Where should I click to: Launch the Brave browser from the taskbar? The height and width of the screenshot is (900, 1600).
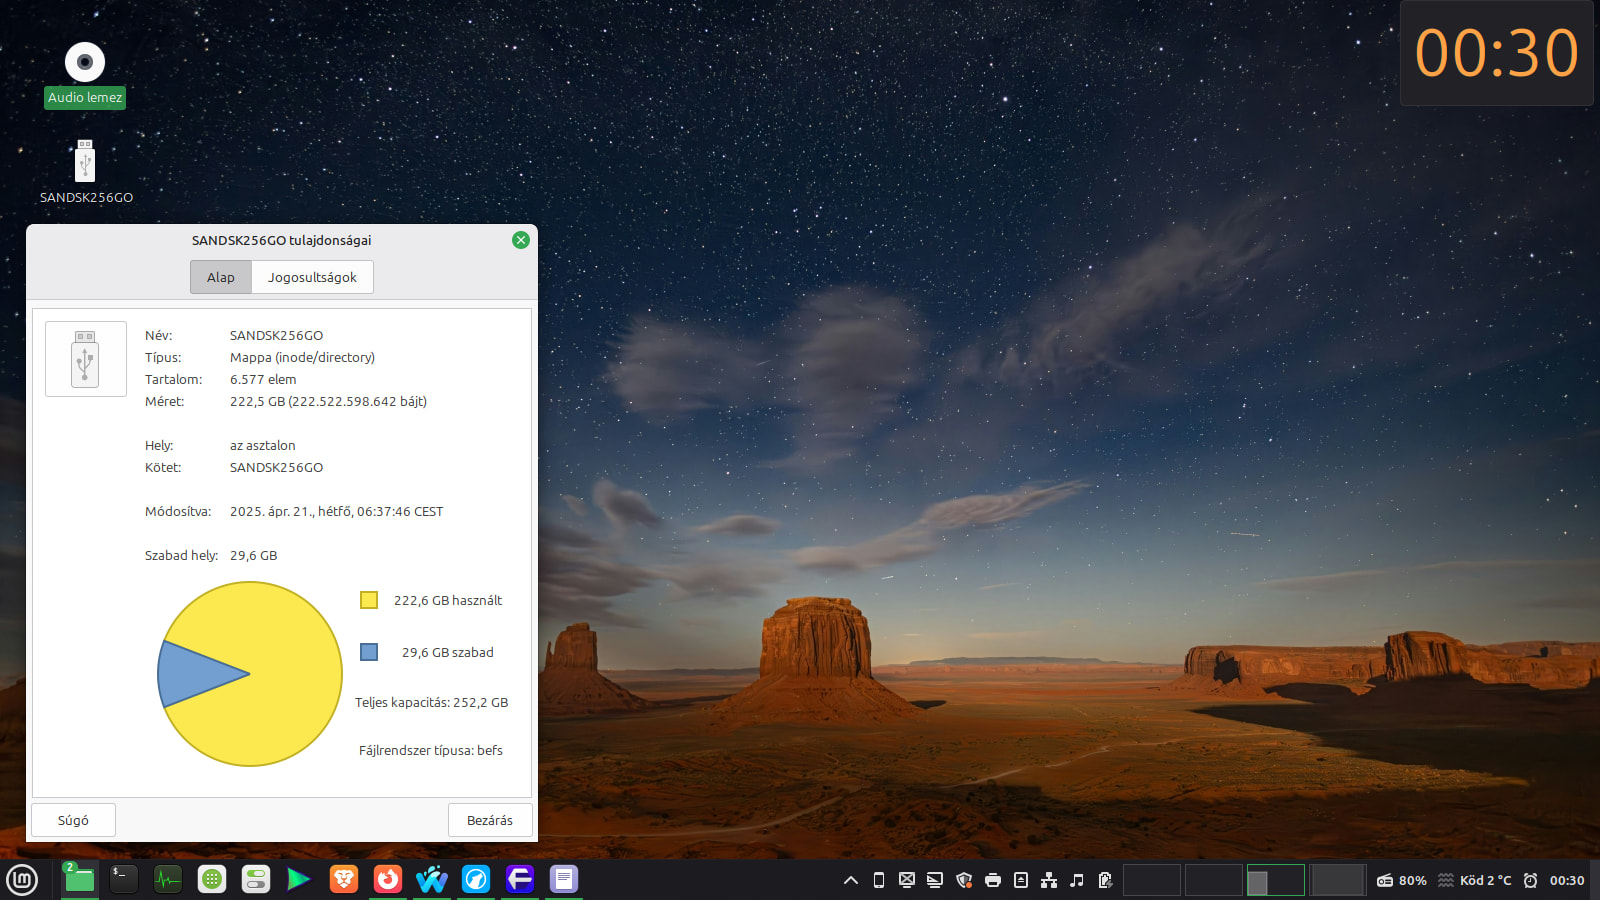click(343, 880)
